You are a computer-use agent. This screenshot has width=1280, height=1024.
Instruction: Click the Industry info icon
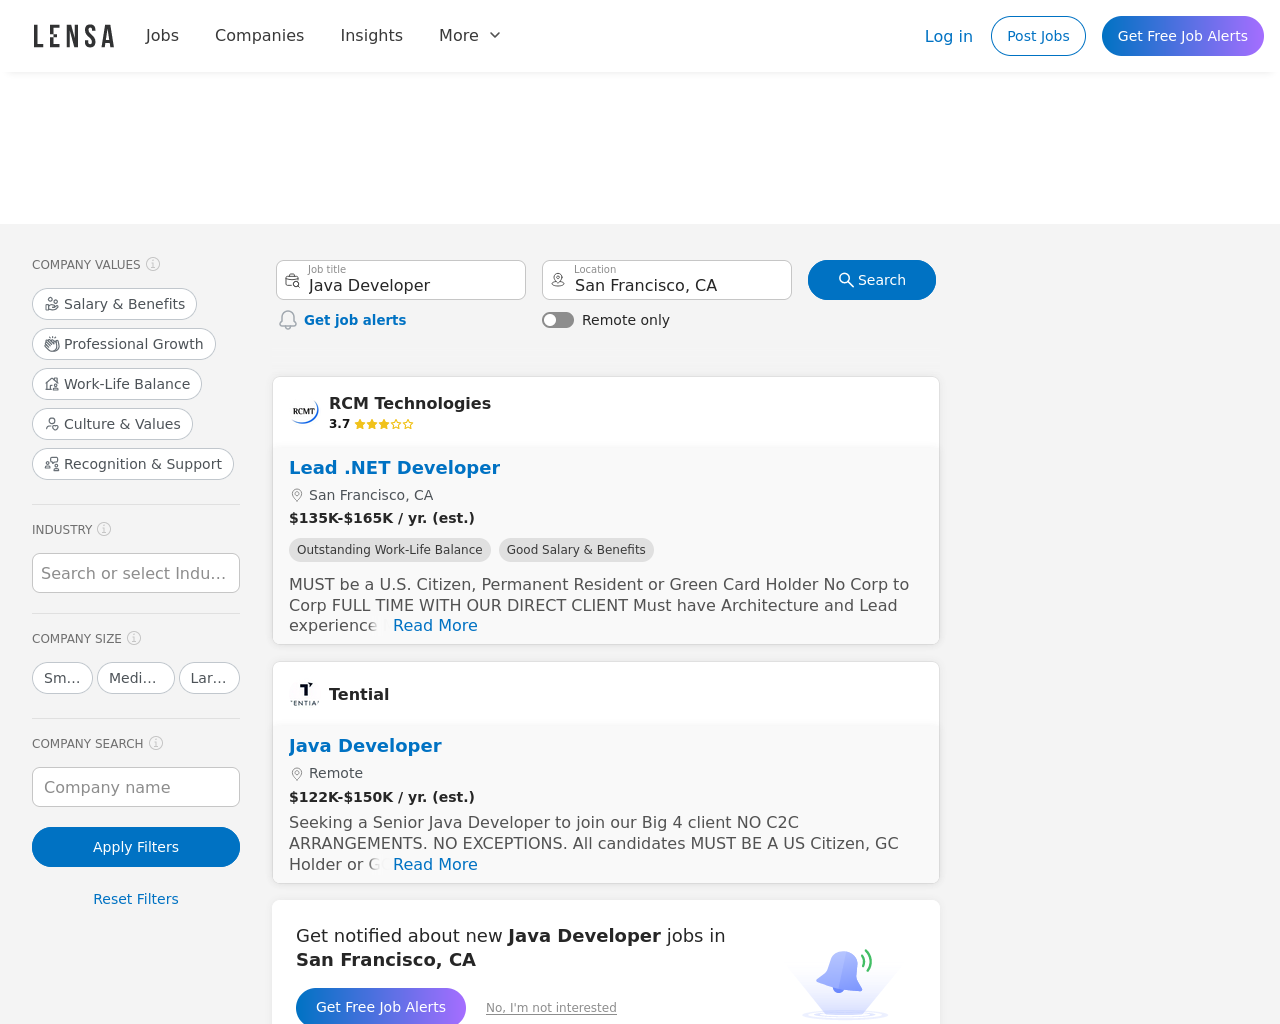[x=104, y=529]
